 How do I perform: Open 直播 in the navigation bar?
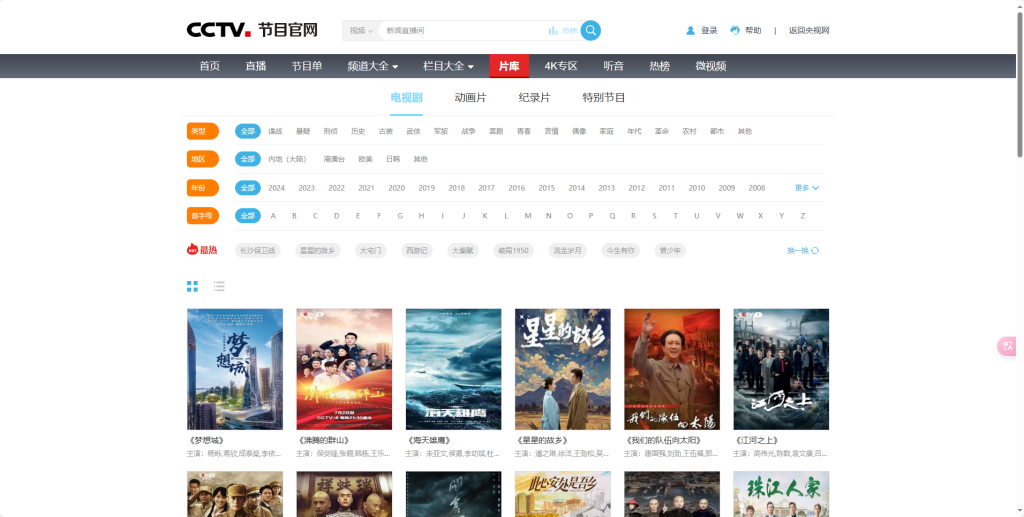click(x=255, y=66)
